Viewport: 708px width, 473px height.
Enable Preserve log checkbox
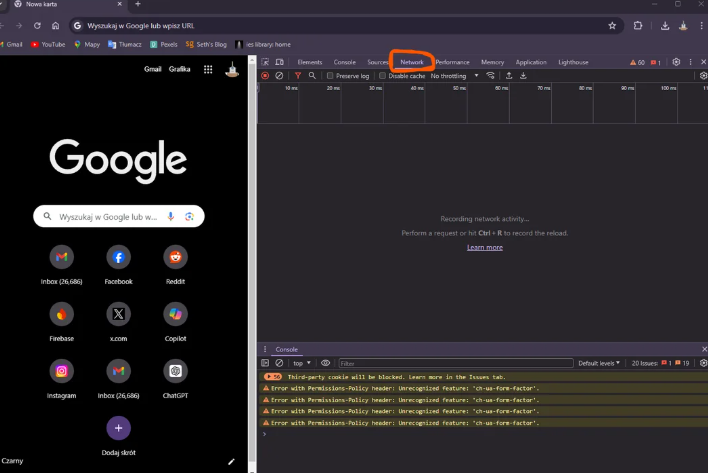point(330,75)
